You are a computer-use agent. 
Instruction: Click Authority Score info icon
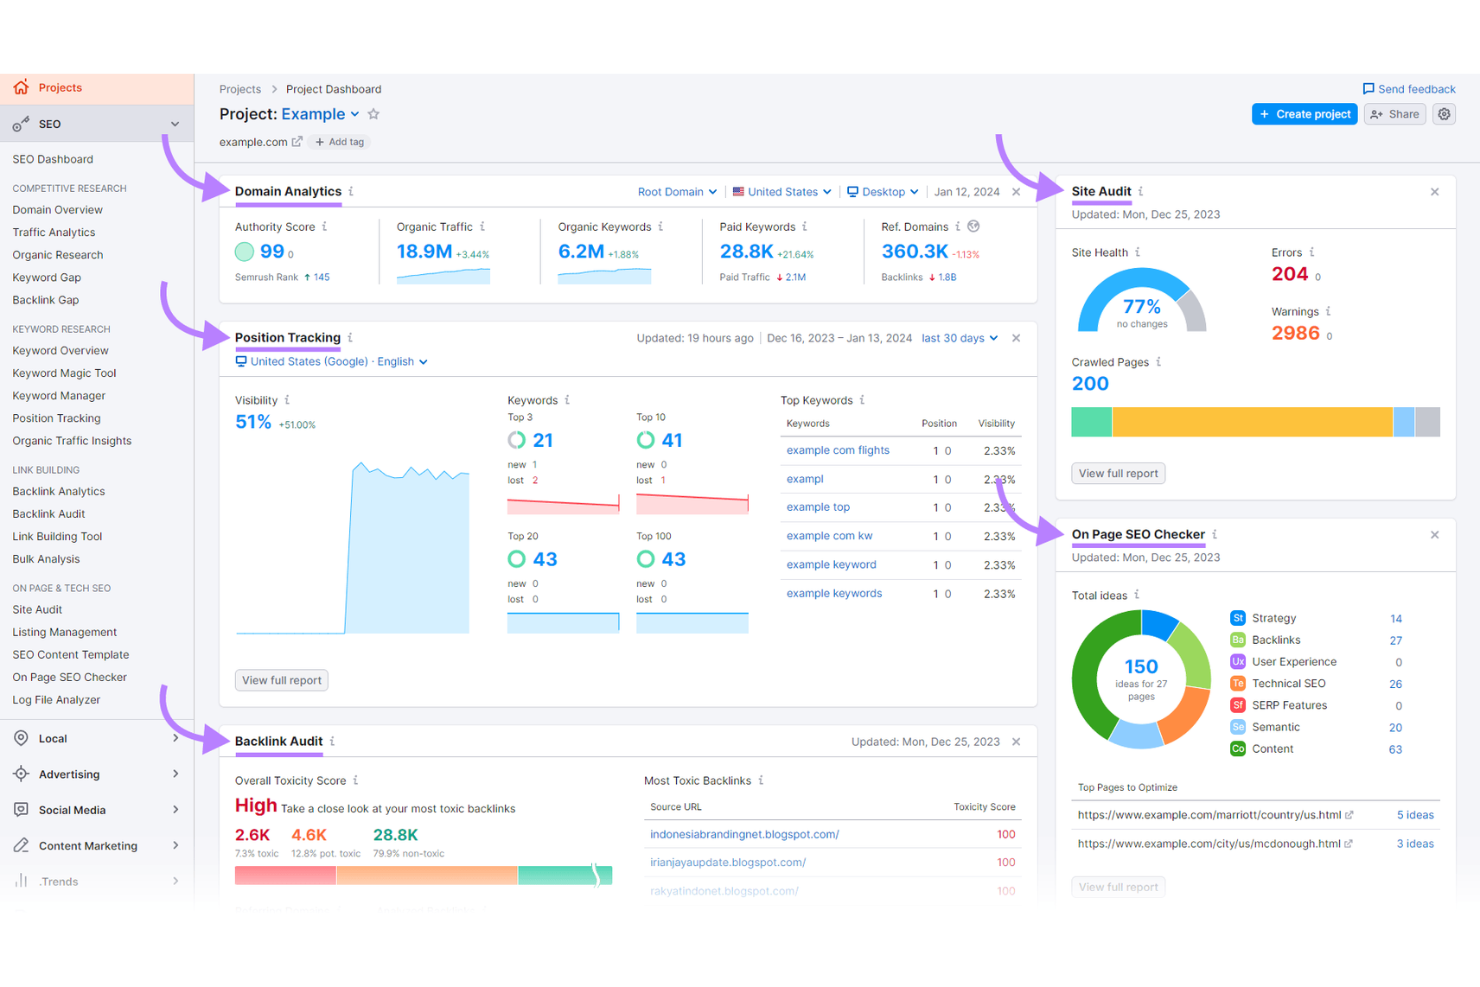coord(325,227)
